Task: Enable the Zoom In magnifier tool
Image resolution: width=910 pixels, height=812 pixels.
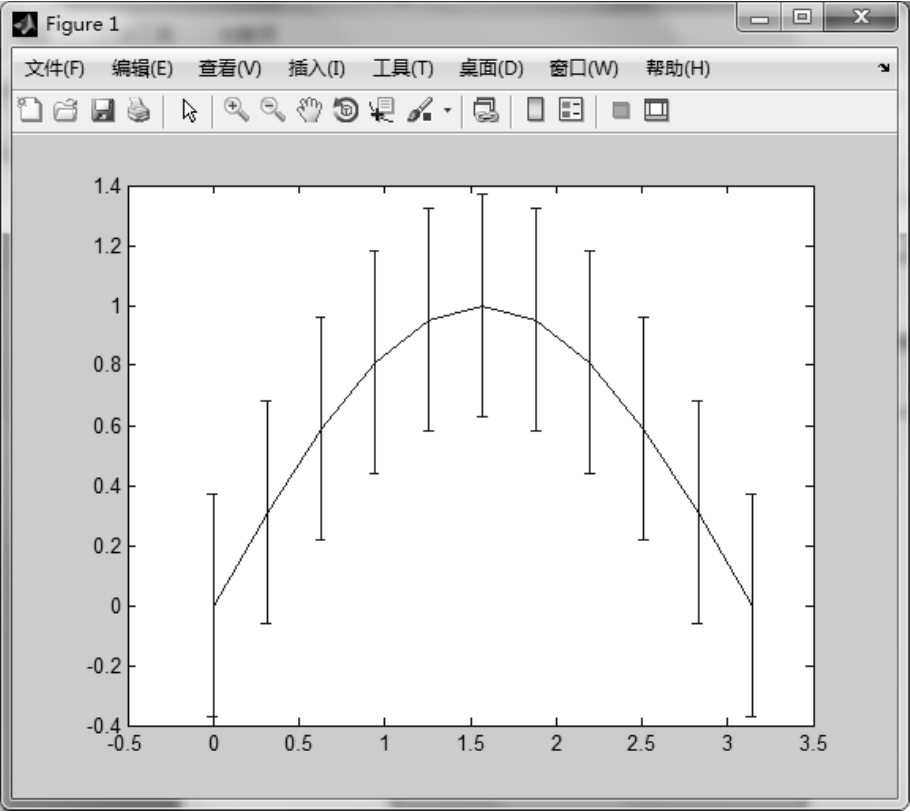Action: pos(236,111)
